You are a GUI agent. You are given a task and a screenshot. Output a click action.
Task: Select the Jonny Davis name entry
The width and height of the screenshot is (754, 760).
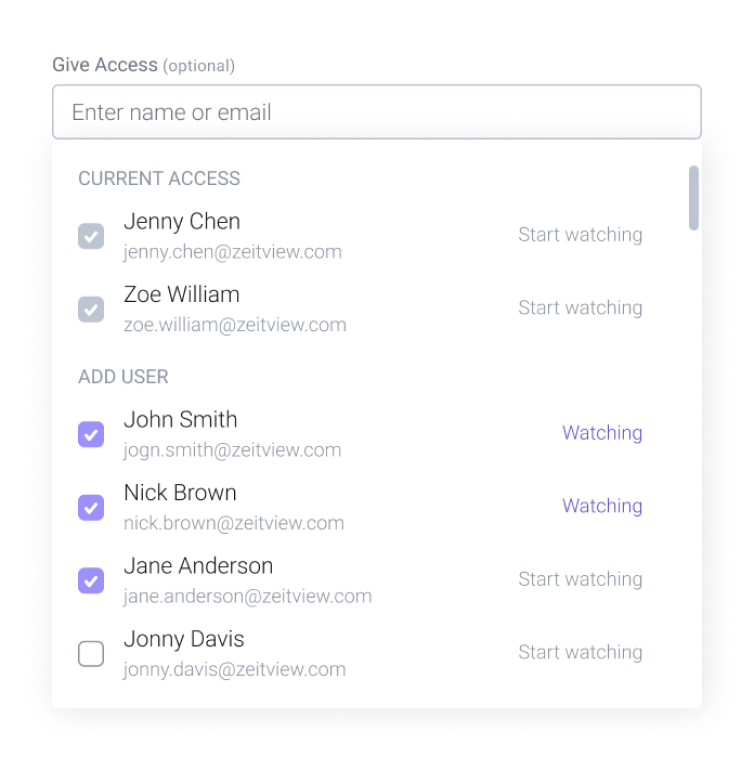184,639
